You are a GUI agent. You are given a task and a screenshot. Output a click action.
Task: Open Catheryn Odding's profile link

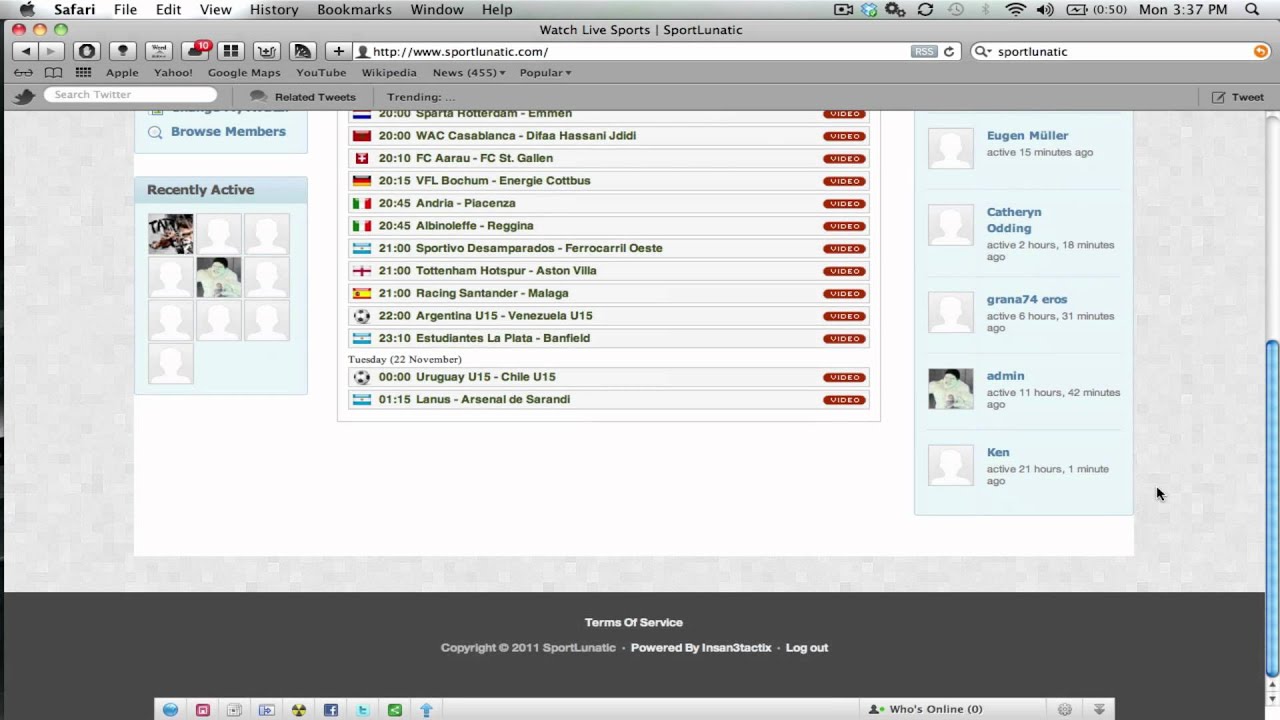pyautogui.click(x=1014, y=220)
